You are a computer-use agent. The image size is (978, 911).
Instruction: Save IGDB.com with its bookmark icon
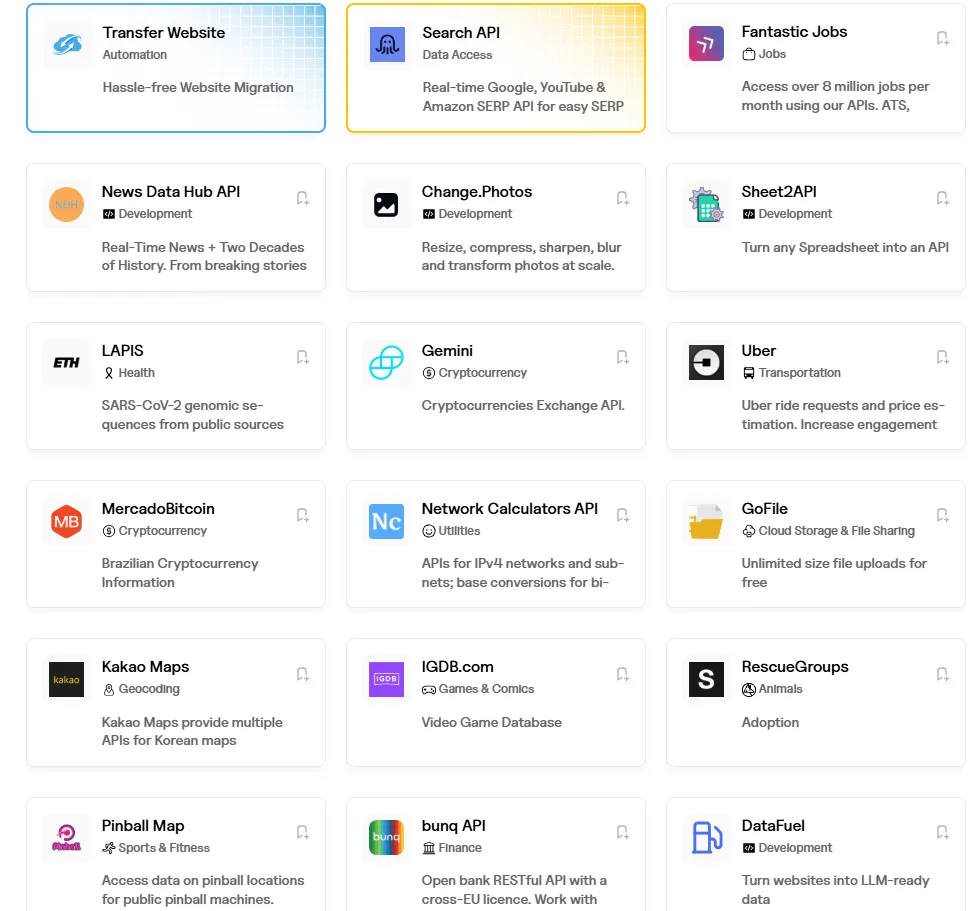[622, 674]
